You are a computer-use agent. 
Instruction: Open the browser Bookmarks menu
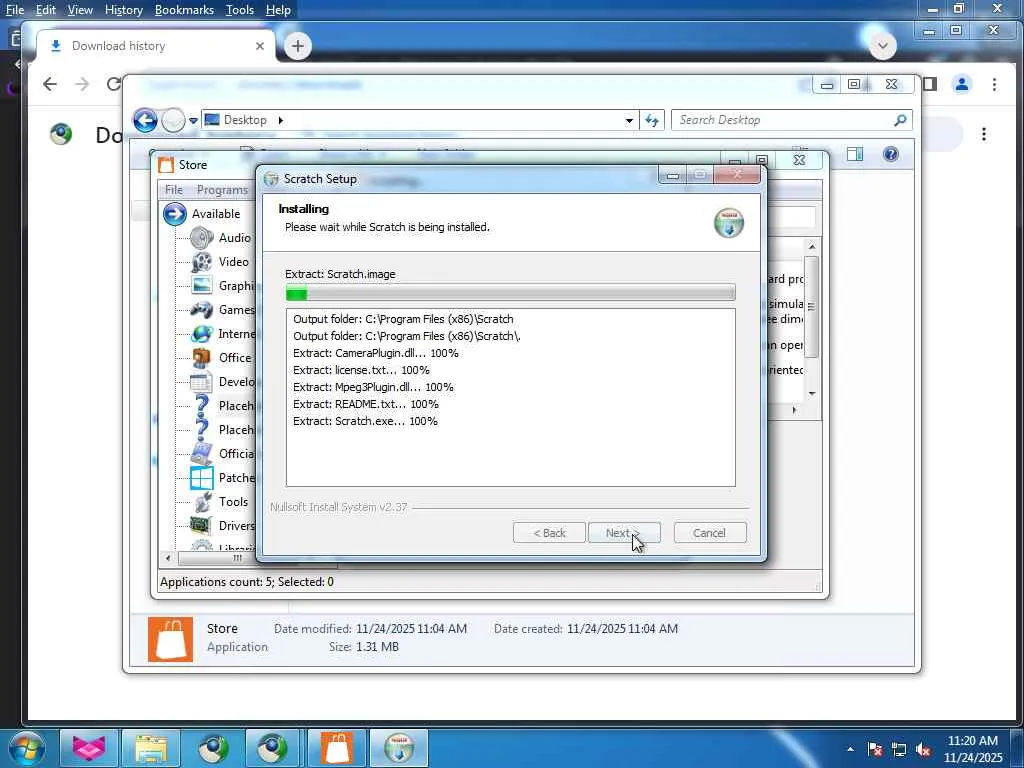coord(184,10)
